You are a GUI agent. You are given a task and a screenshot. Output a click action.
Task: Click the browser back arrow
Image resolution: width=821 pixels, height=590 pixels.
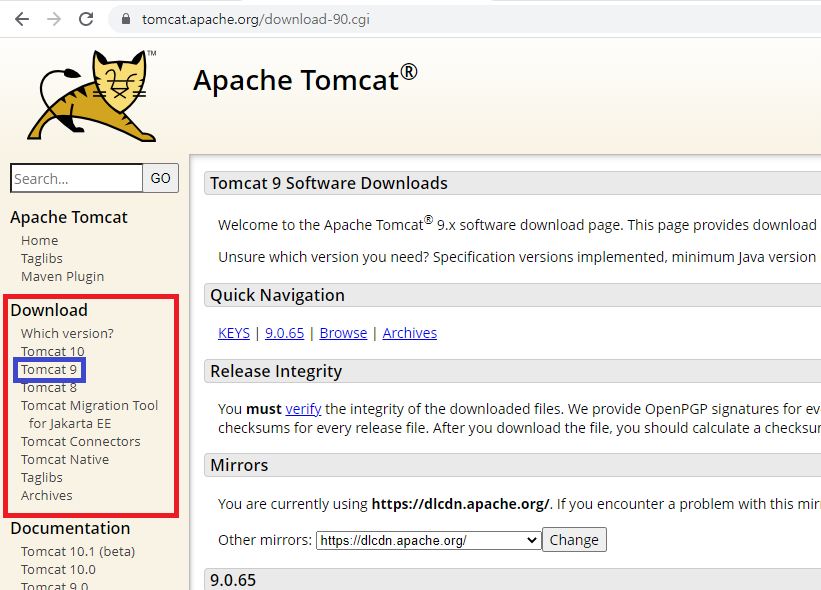click(x=22, y=19)
